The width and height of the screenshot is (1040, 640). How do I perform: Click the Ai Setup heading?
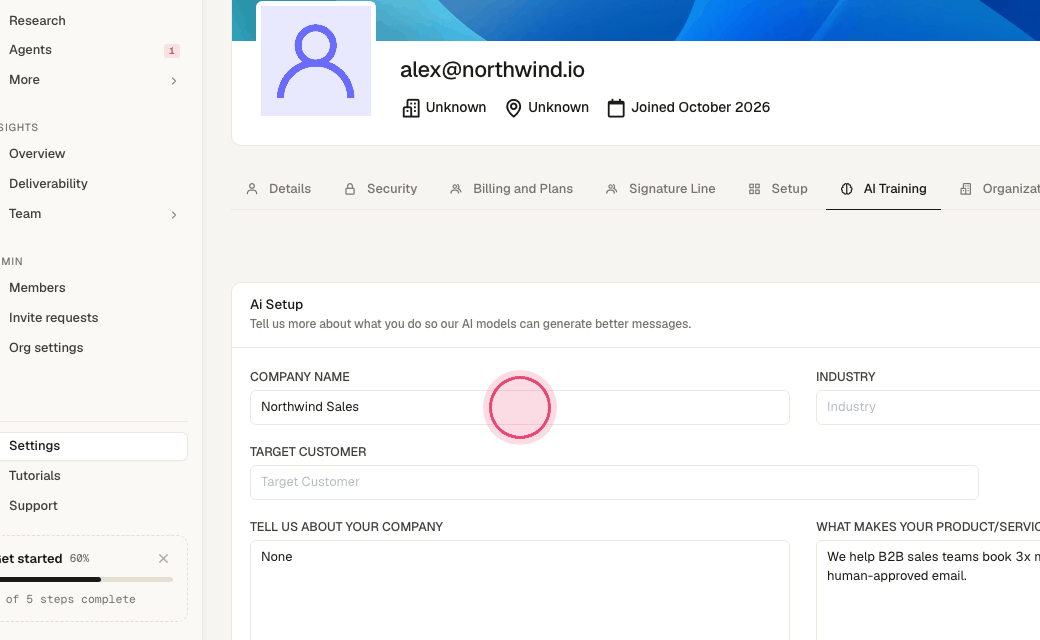277,304
